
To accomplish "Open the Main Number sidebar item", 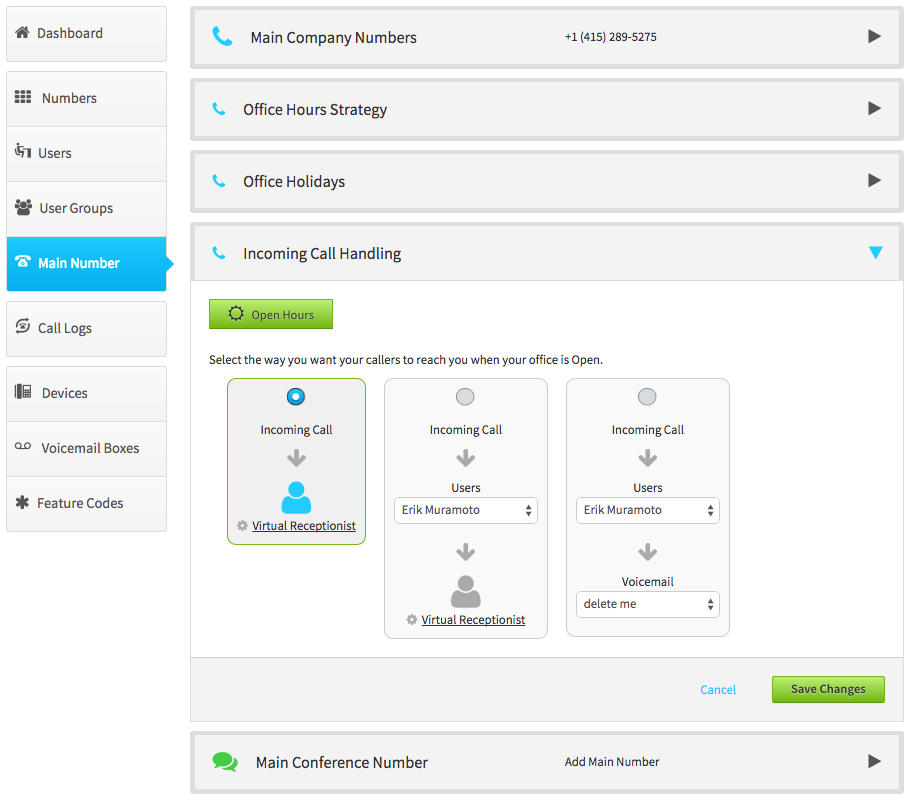I will pos(86,264).
